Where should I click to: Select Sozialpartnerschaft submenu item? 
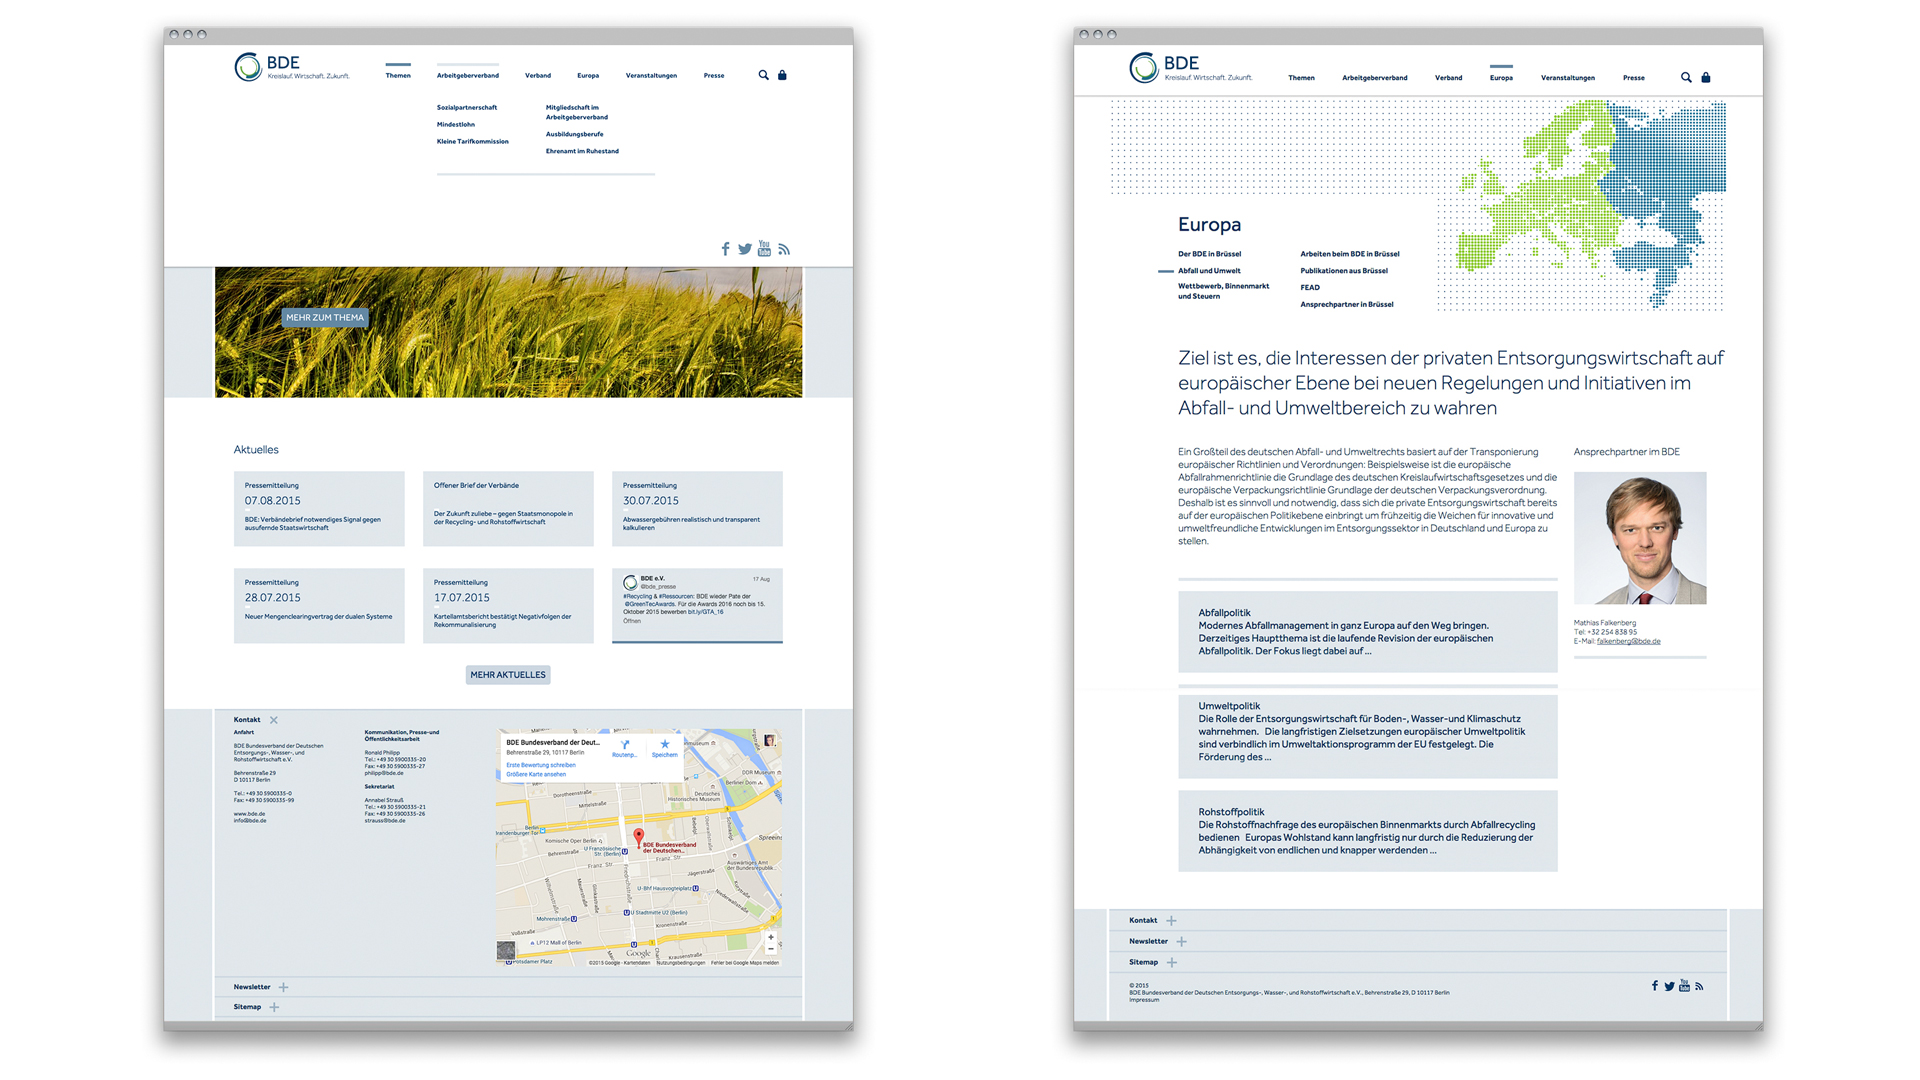tap(467, 107)
